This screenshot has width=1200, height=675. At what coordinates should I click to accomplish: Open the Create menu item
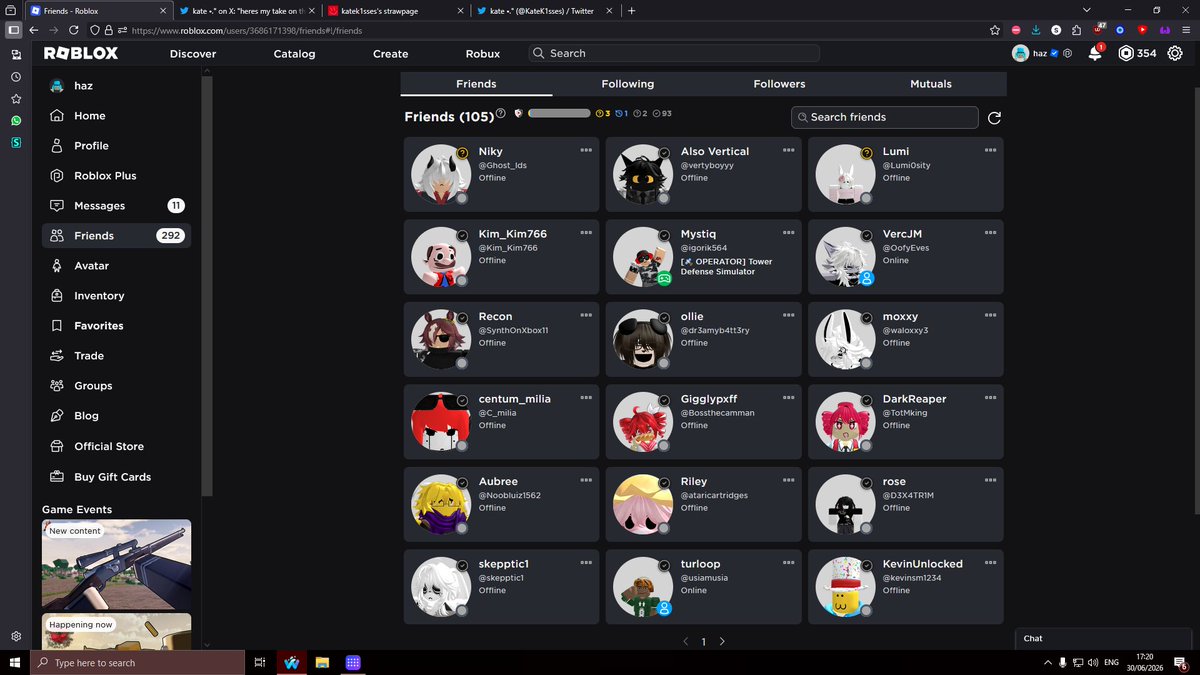(x=390, y=54)
